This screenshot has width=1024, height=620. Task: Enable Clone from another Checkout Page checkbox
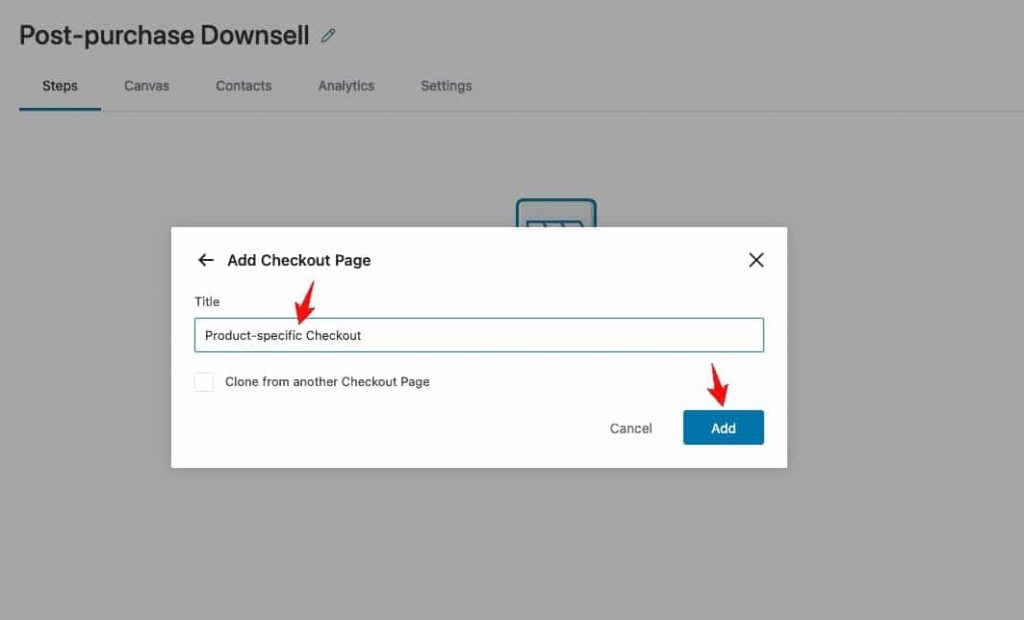[204, 382]
